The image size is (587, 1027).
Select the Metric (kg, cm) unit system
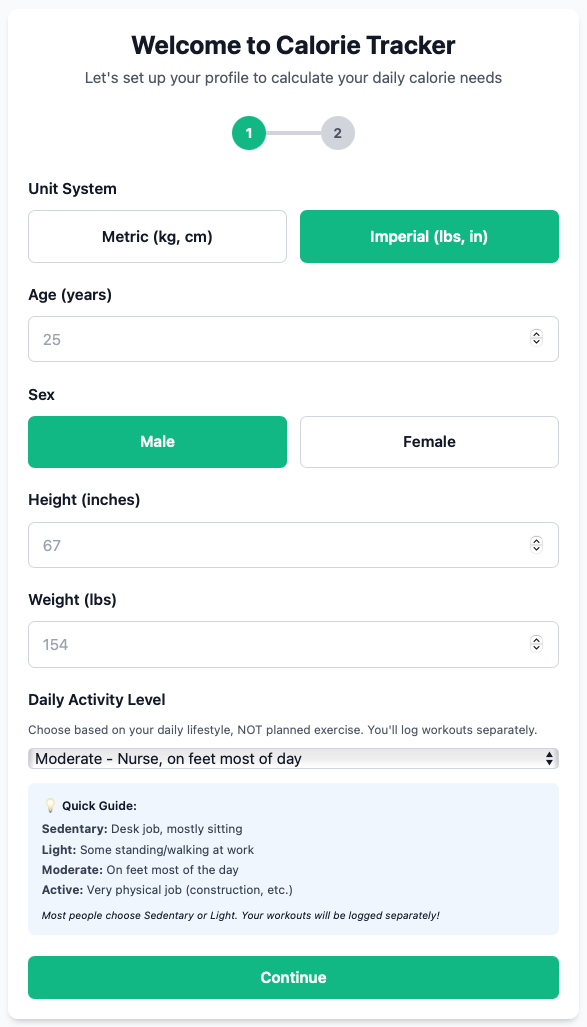(x=157, y=236)
